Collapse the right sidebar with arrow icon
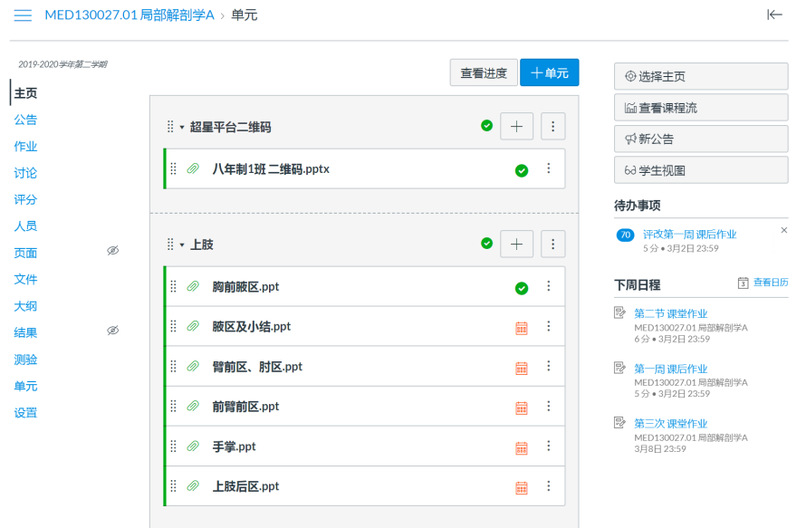Viewport: 799px width, 528px height. point(774,14)
